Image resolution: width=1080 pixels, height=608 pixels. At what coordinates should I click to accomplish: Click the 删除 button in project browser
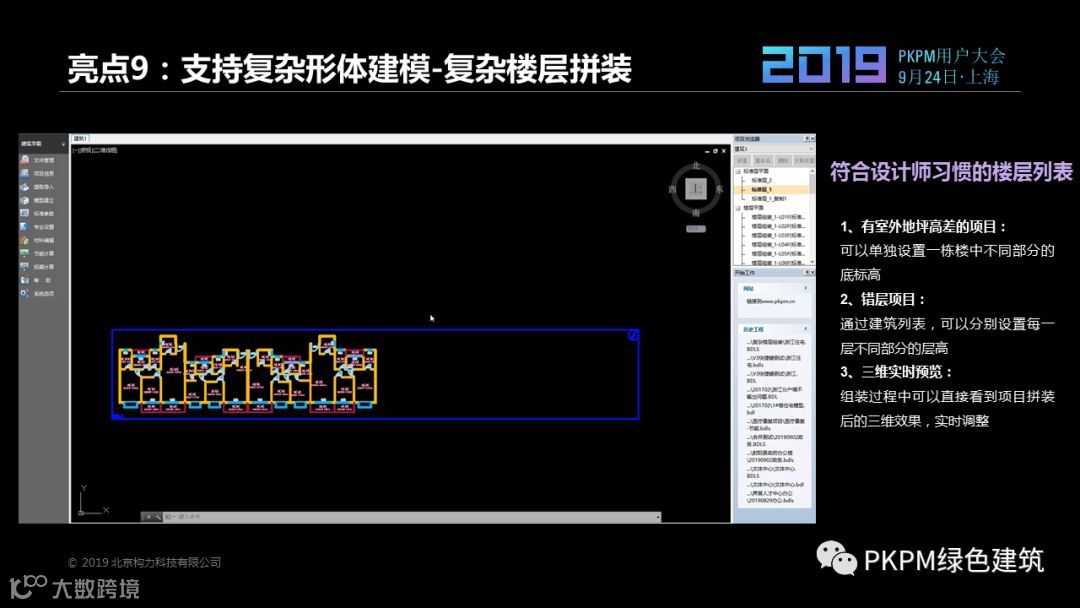(x=782, y=160)
